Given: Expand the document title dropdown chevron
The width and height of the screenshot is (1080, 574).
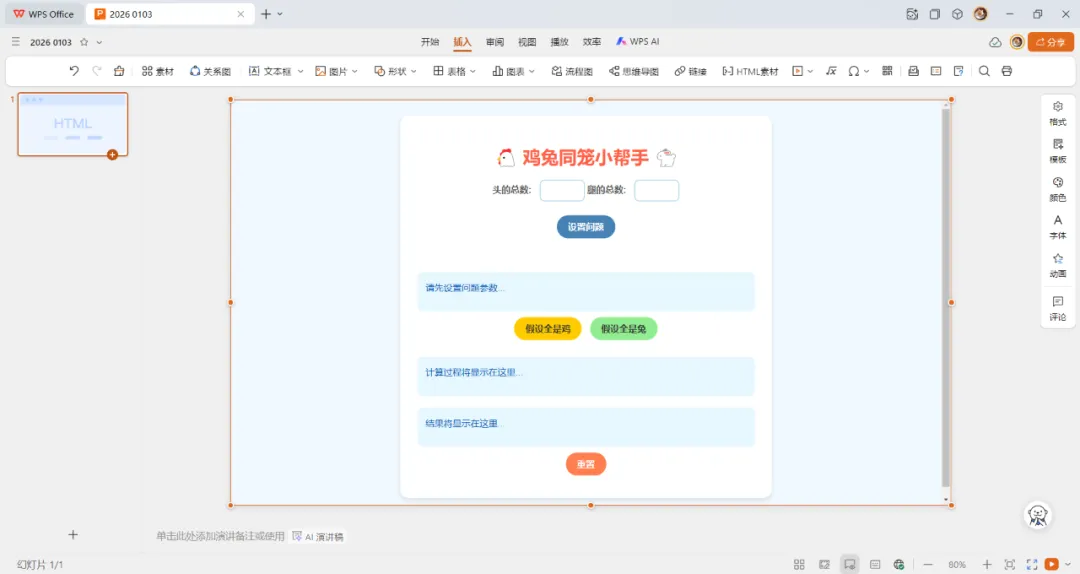Looking at the screenshot, I should (99, 42).
